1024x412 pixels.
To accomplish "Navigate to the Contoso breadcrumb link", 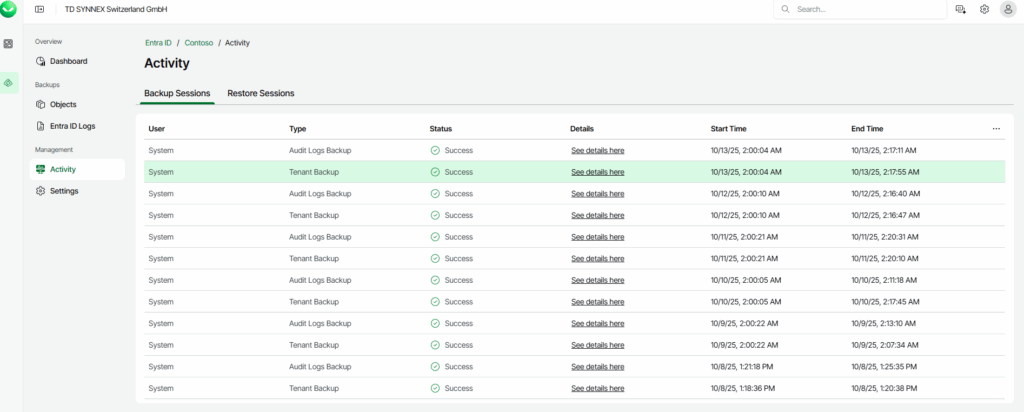I will click(201, 43).
